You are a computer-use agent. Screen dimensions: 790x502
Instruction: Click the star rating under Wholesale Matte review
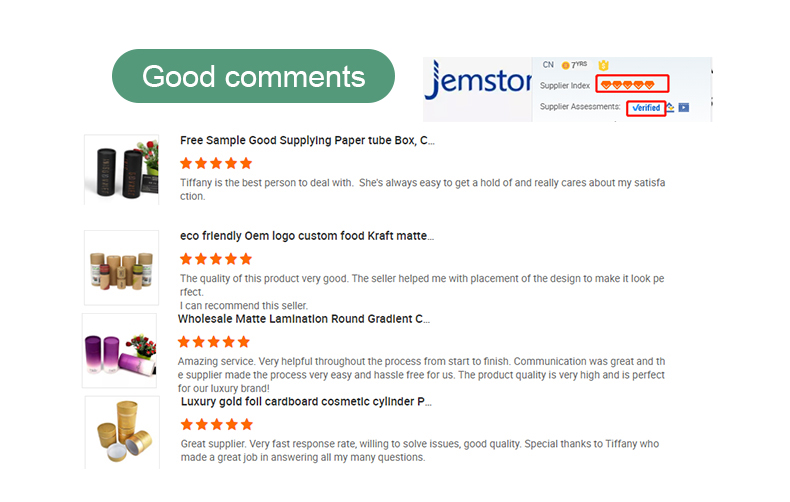coord(214,342)
